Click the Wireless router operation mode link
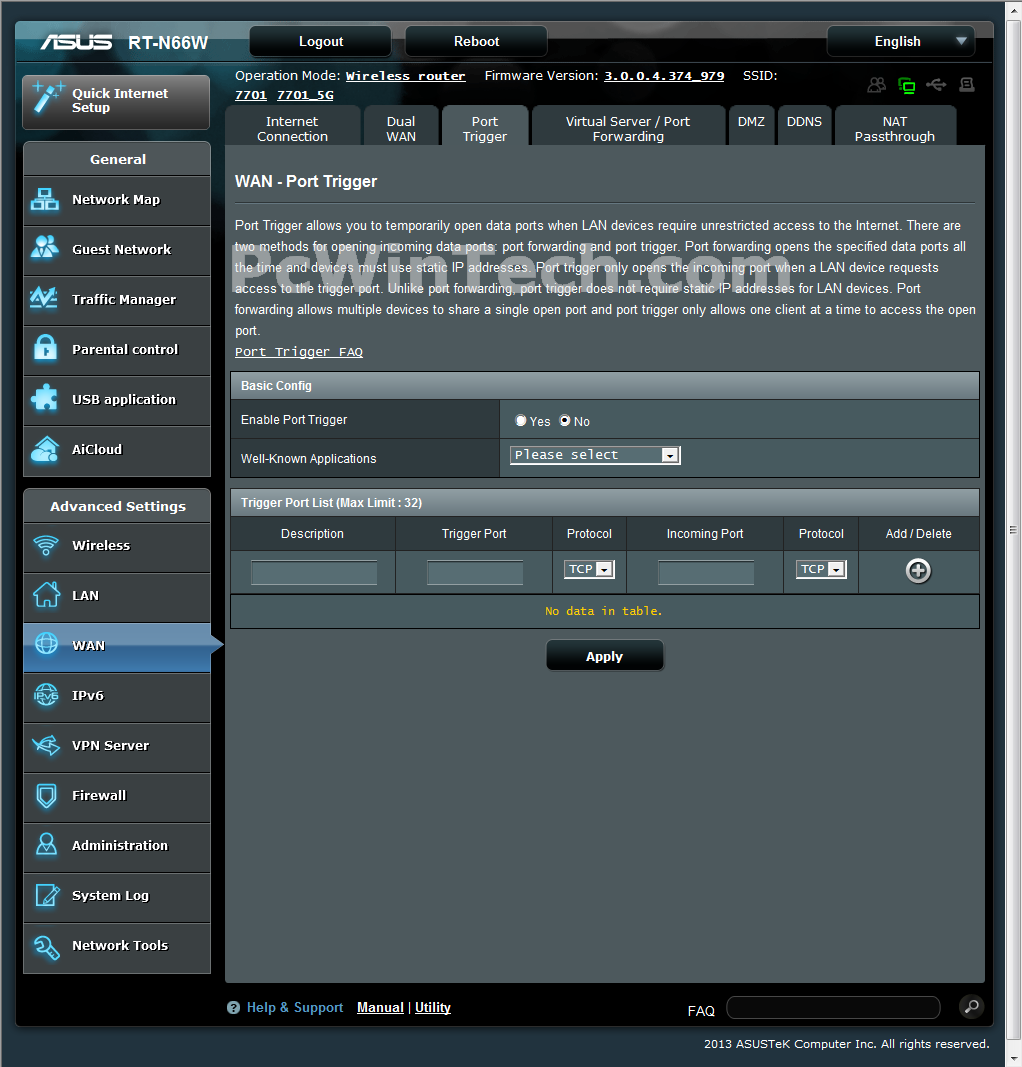 (x=406, y=76)
